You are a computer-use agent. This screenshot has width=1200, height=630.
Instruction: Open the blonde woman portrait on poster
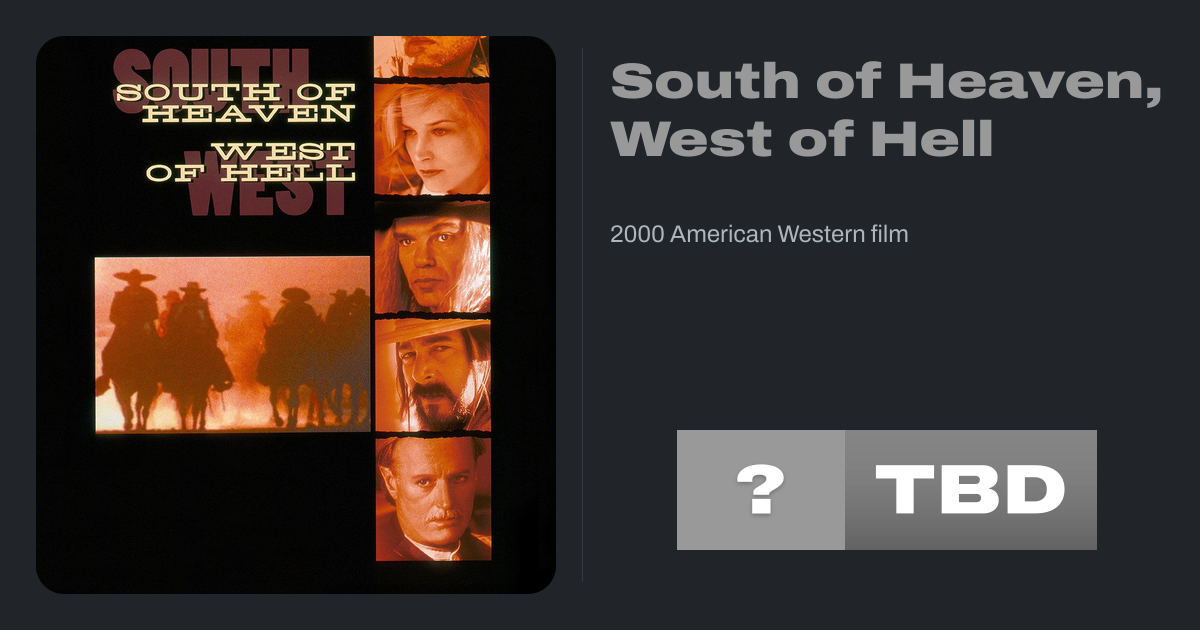click(432, 139)
